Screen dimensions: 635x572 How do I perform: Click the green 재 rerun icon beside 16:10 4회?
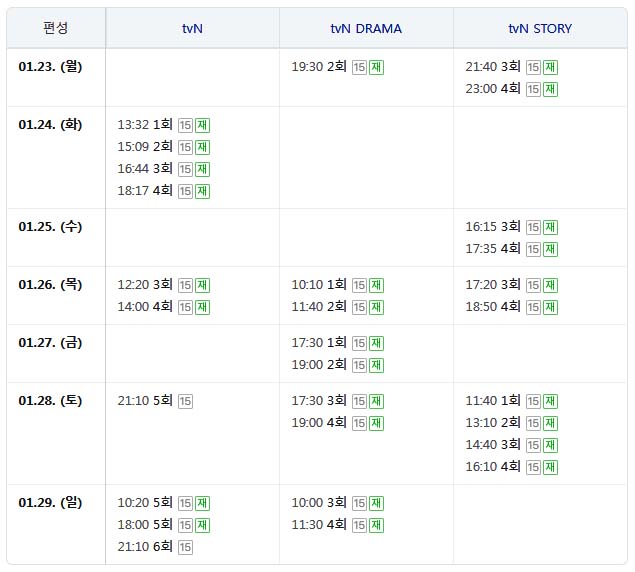(550, 467)
